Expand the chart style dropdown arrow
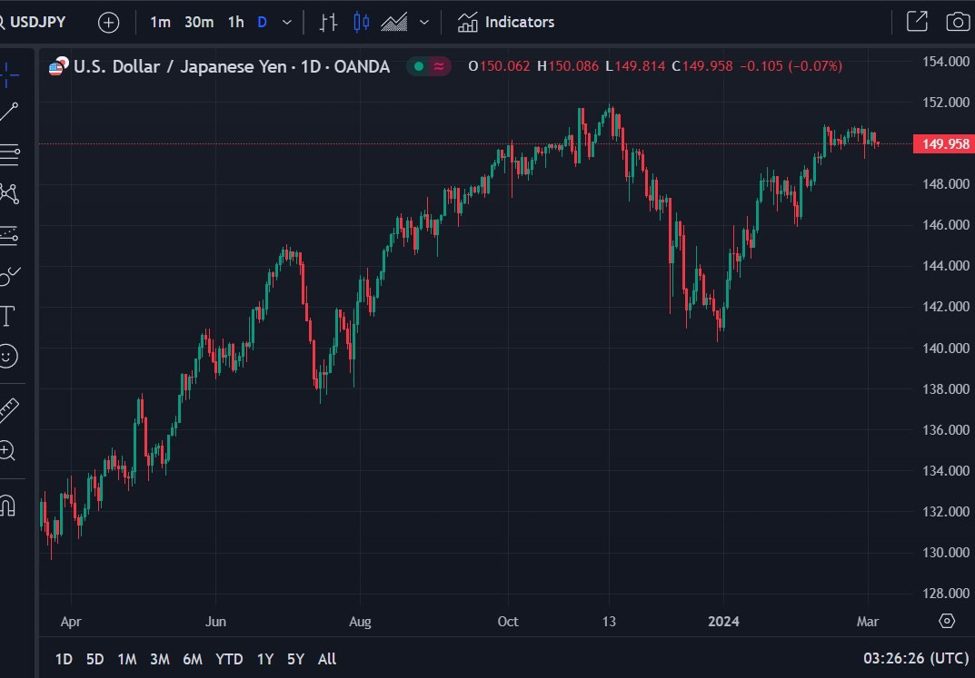This screenshot has width=975, height=678. pyautogui.click(x=424, y=22)
